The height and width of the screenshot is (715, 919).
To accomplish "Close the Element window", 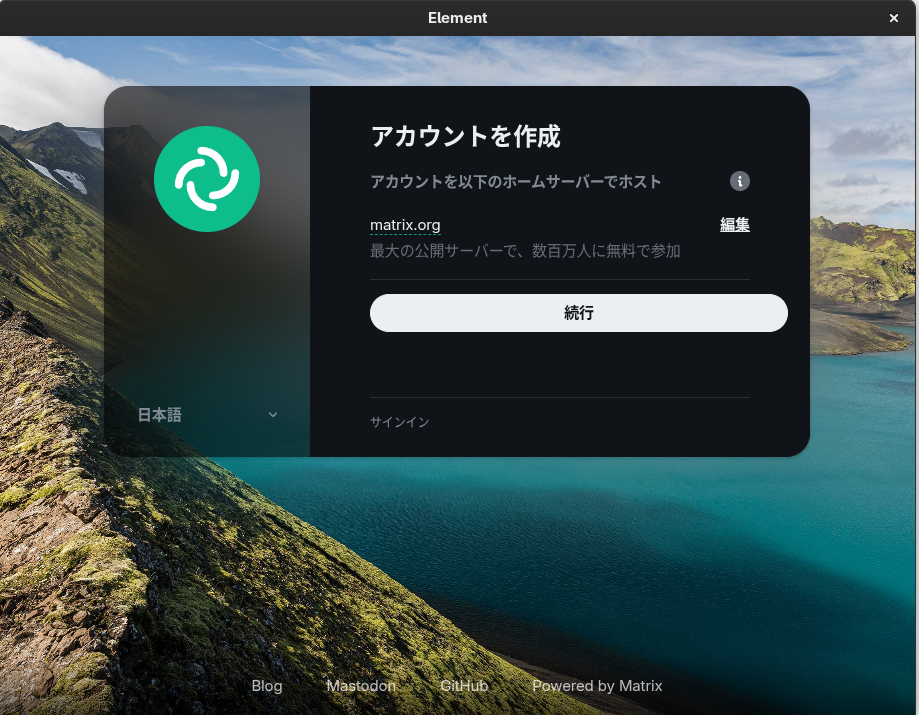I will (894, 18).
